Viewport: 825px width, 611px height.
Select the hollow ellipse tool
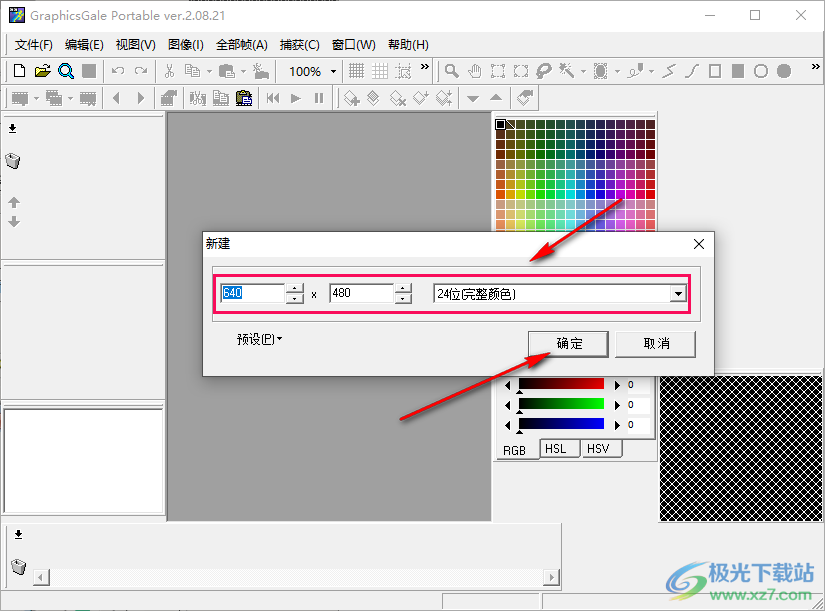pyautogui.click(x=761, y=71)
